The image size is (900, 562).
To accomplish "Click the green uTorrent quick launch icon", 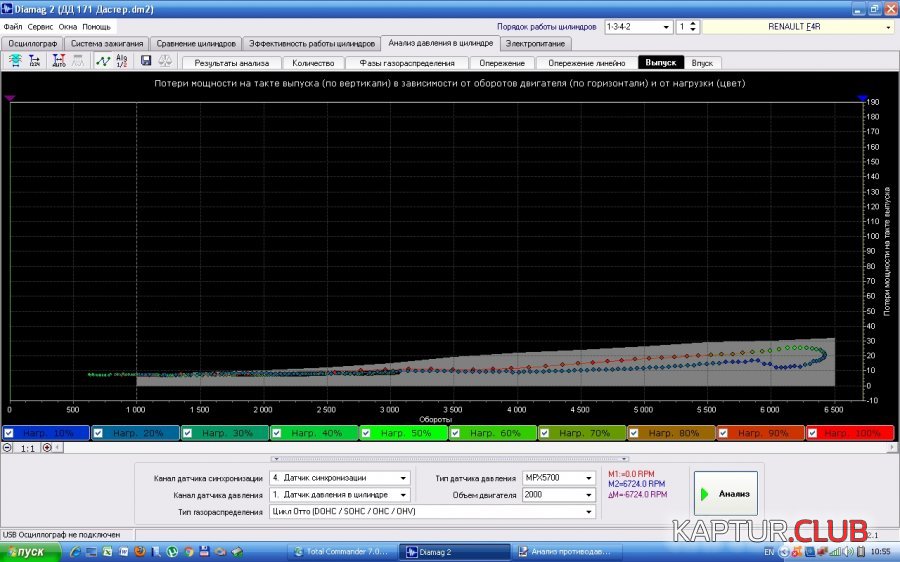I will [x=172, y=552].
